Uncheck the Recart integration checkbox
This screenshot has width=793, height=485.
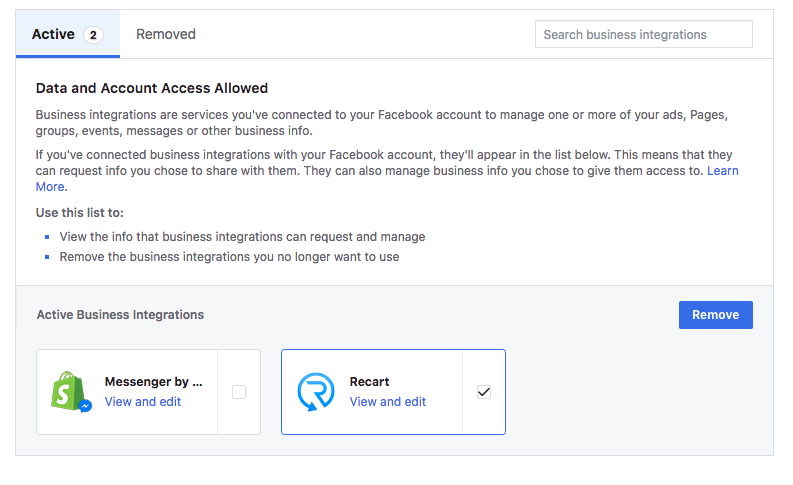tap(483, 392)
